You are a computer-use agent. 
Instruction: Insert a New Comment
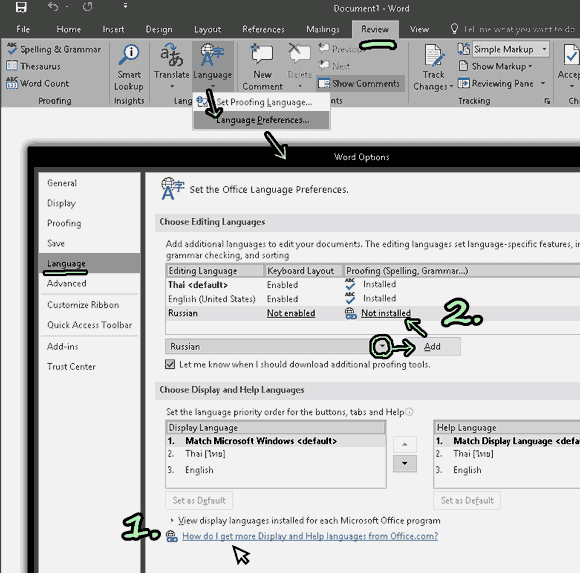click(262, 67)
